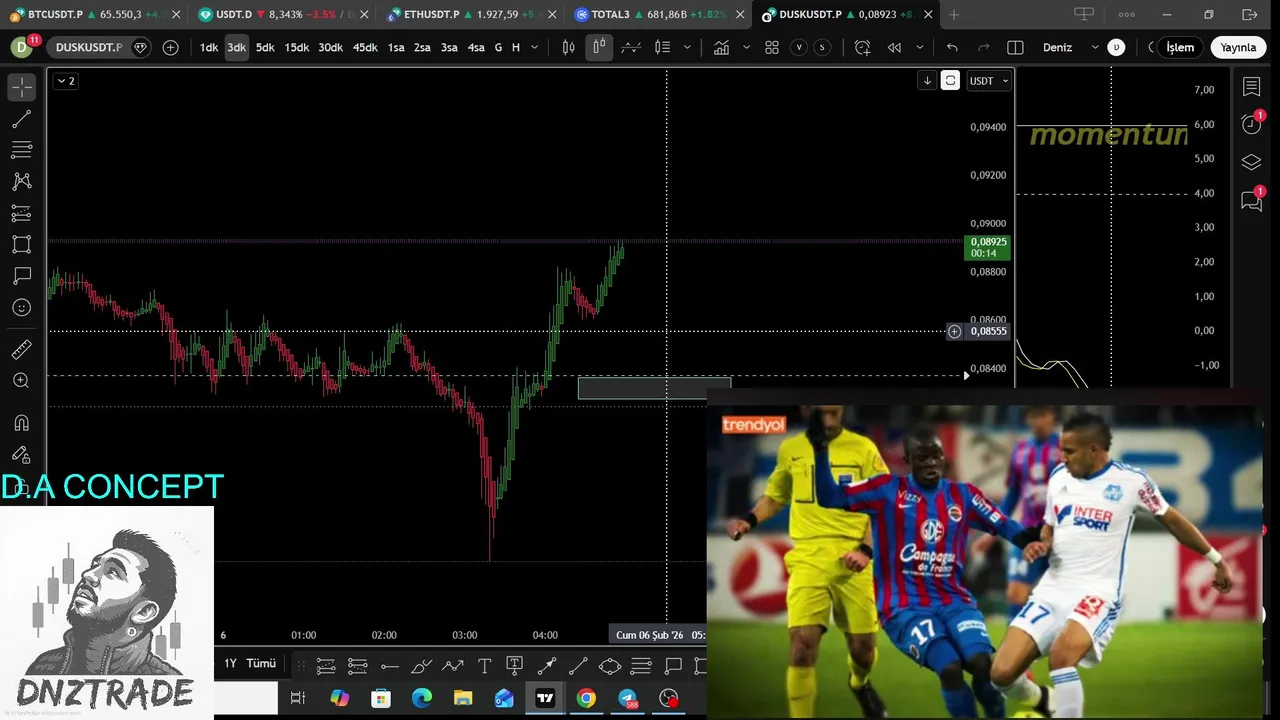Pick the horizontal line in favorites toolbar
The height and width of the screenshot is (720, 1280).
[x=389, y=666]
